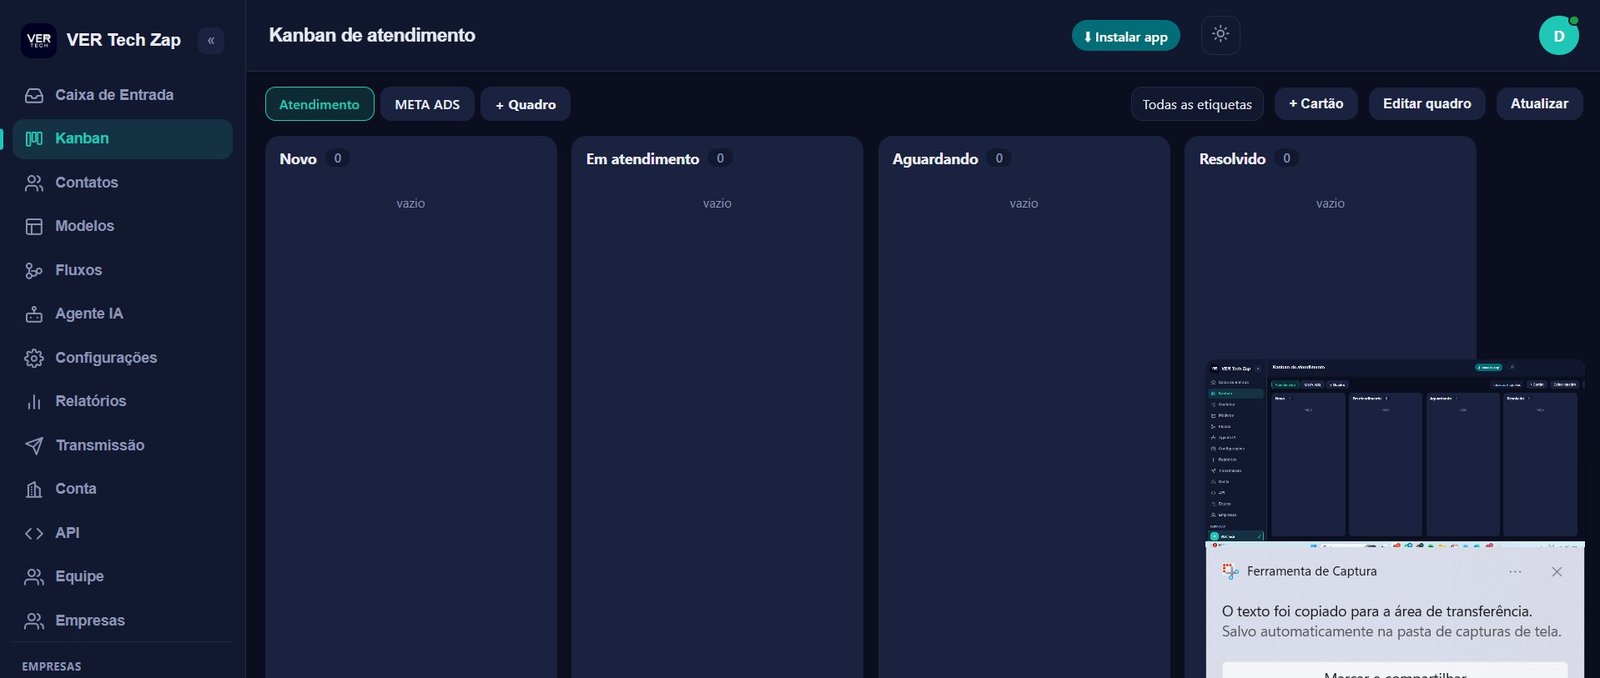Click the Contatos people icon
This screenshot has height=678, width=1600.
pyautogui.click(x=34, y=183)
